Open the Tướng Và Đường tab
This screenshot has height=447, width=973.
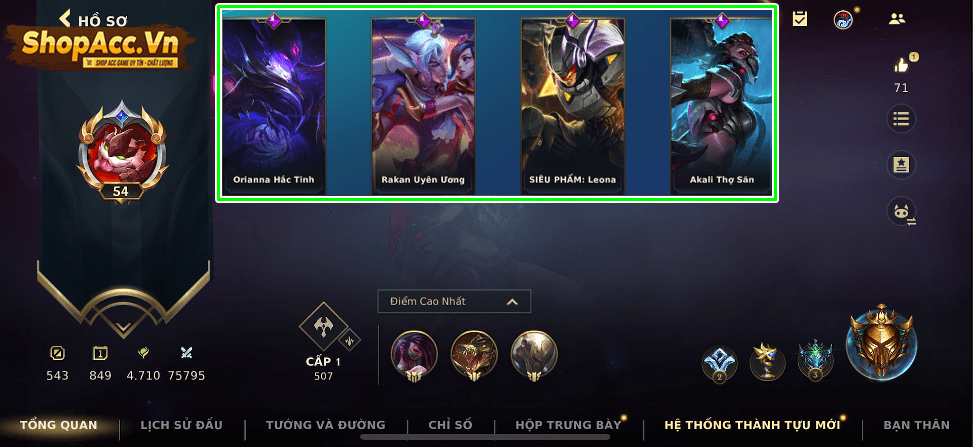[x=326, y=425]
